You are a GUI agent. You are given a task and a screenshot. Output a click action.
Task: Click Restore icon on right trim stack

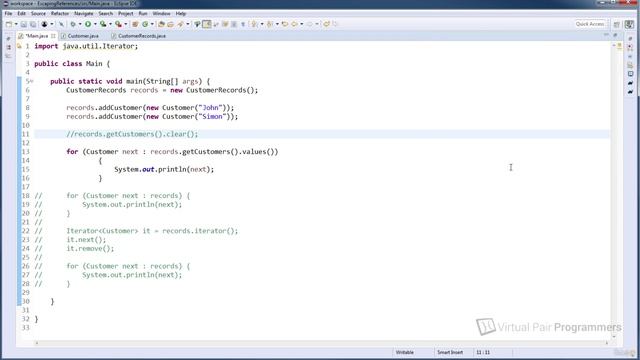click(630, 39)
